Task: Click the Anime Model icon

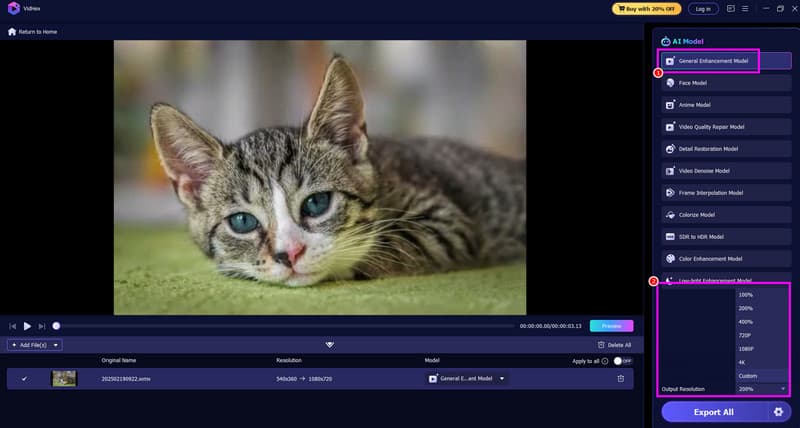Action: coord(670,105)
